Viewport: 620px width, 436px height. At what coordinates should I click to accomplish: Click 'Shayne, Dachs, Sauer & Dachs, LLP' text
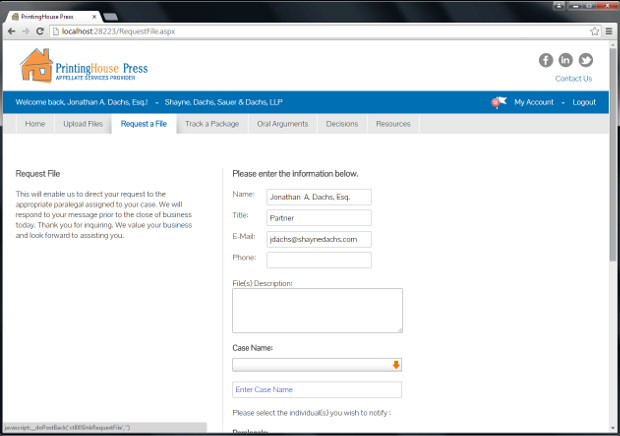[x=223, y=102]
